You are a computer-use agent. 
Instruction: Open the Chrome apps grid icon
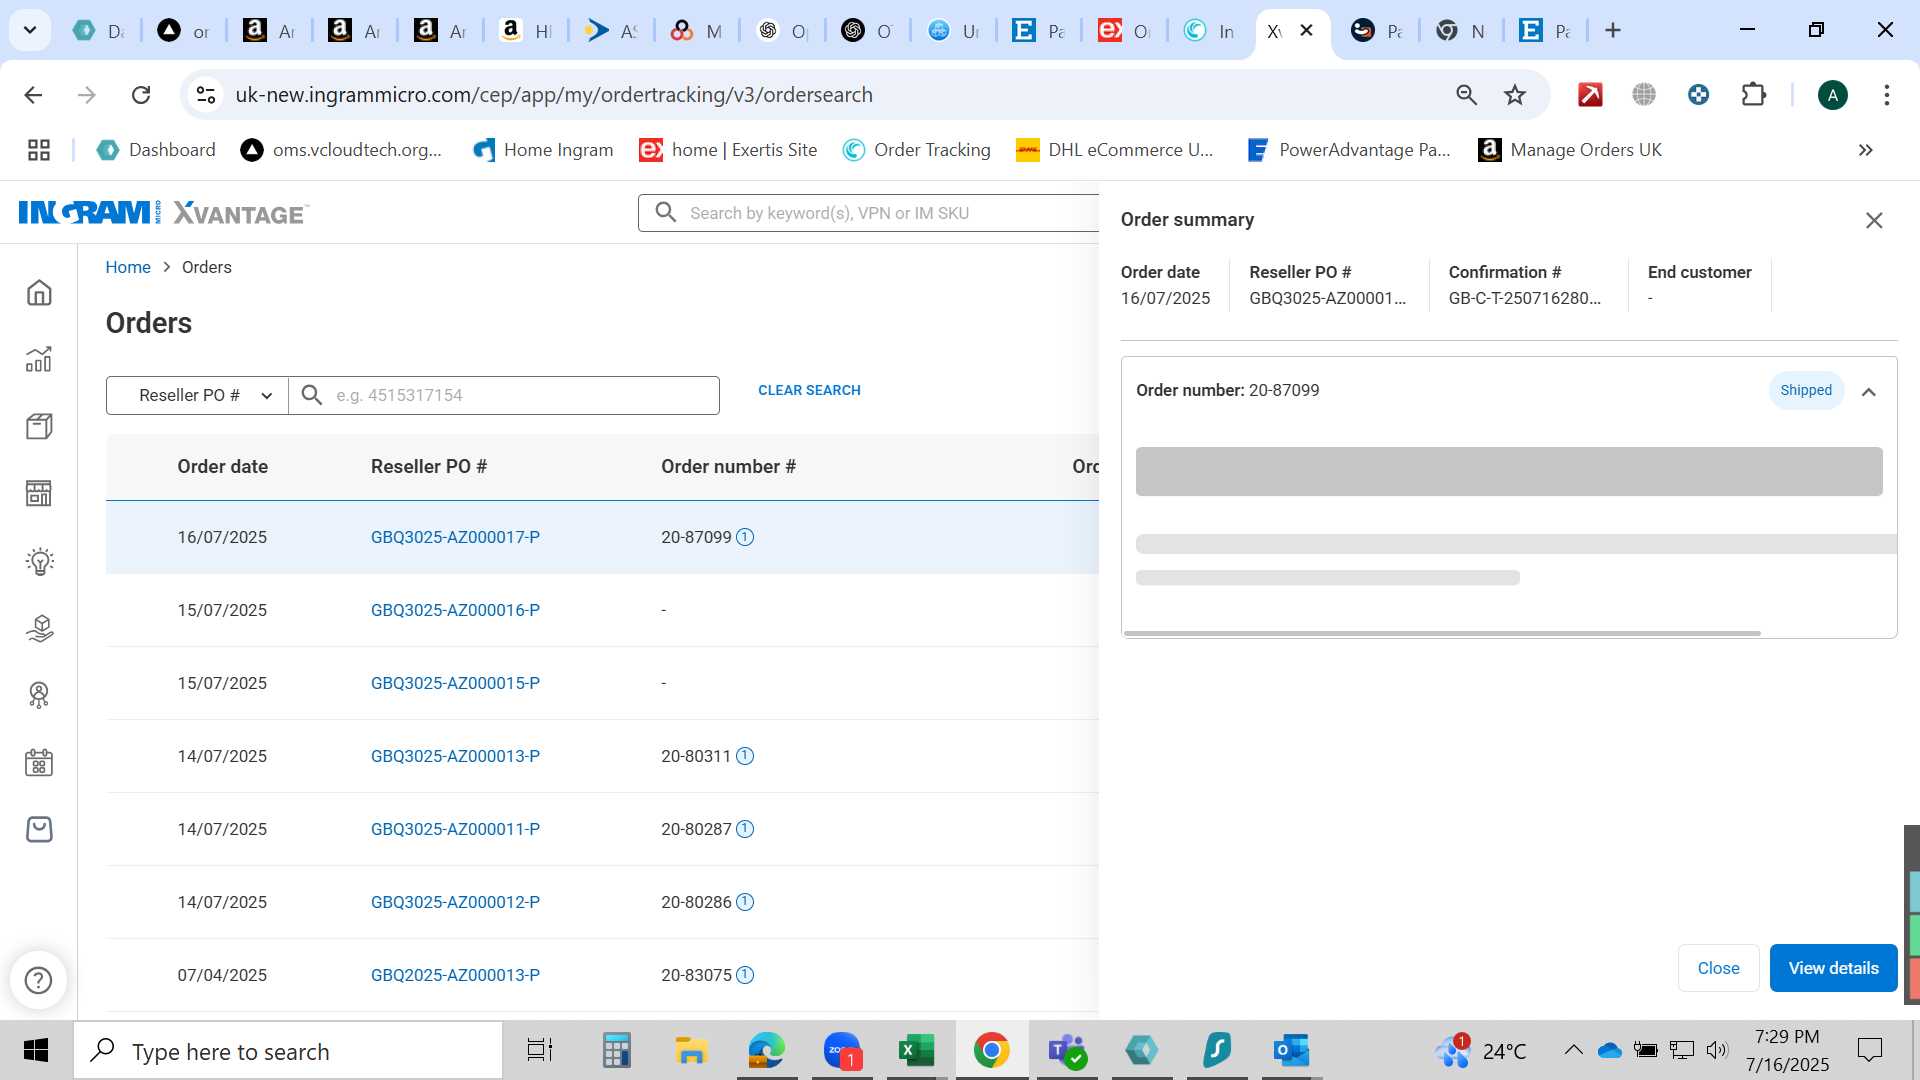coord(39,150)
